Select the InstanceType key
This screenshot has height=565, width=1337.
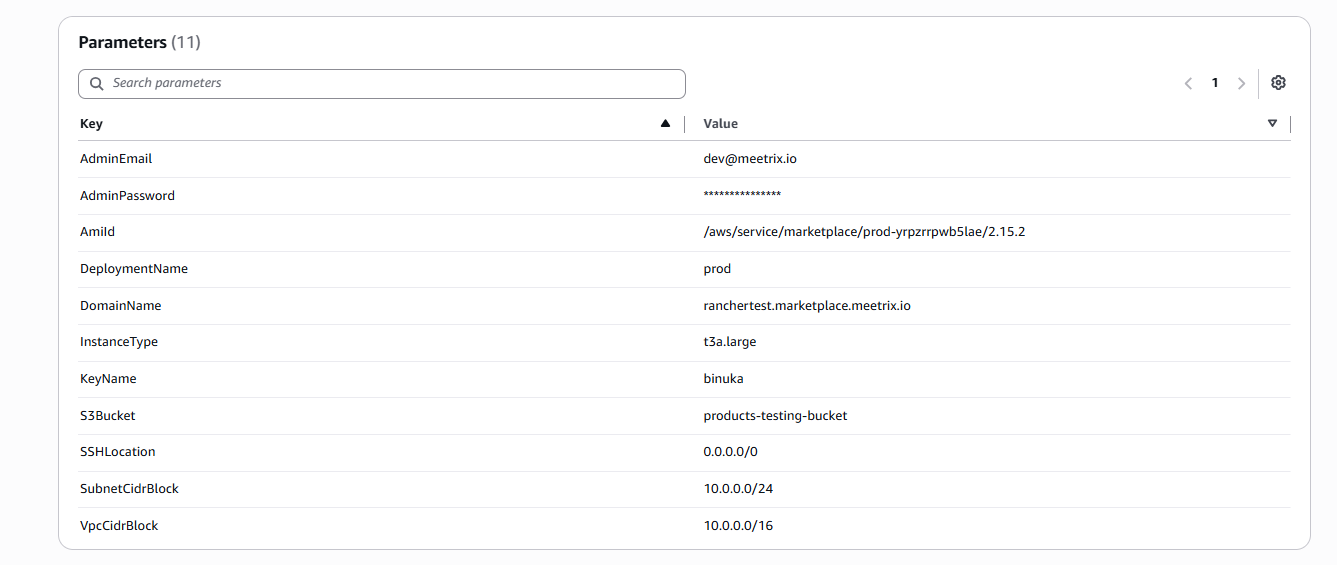119,342
